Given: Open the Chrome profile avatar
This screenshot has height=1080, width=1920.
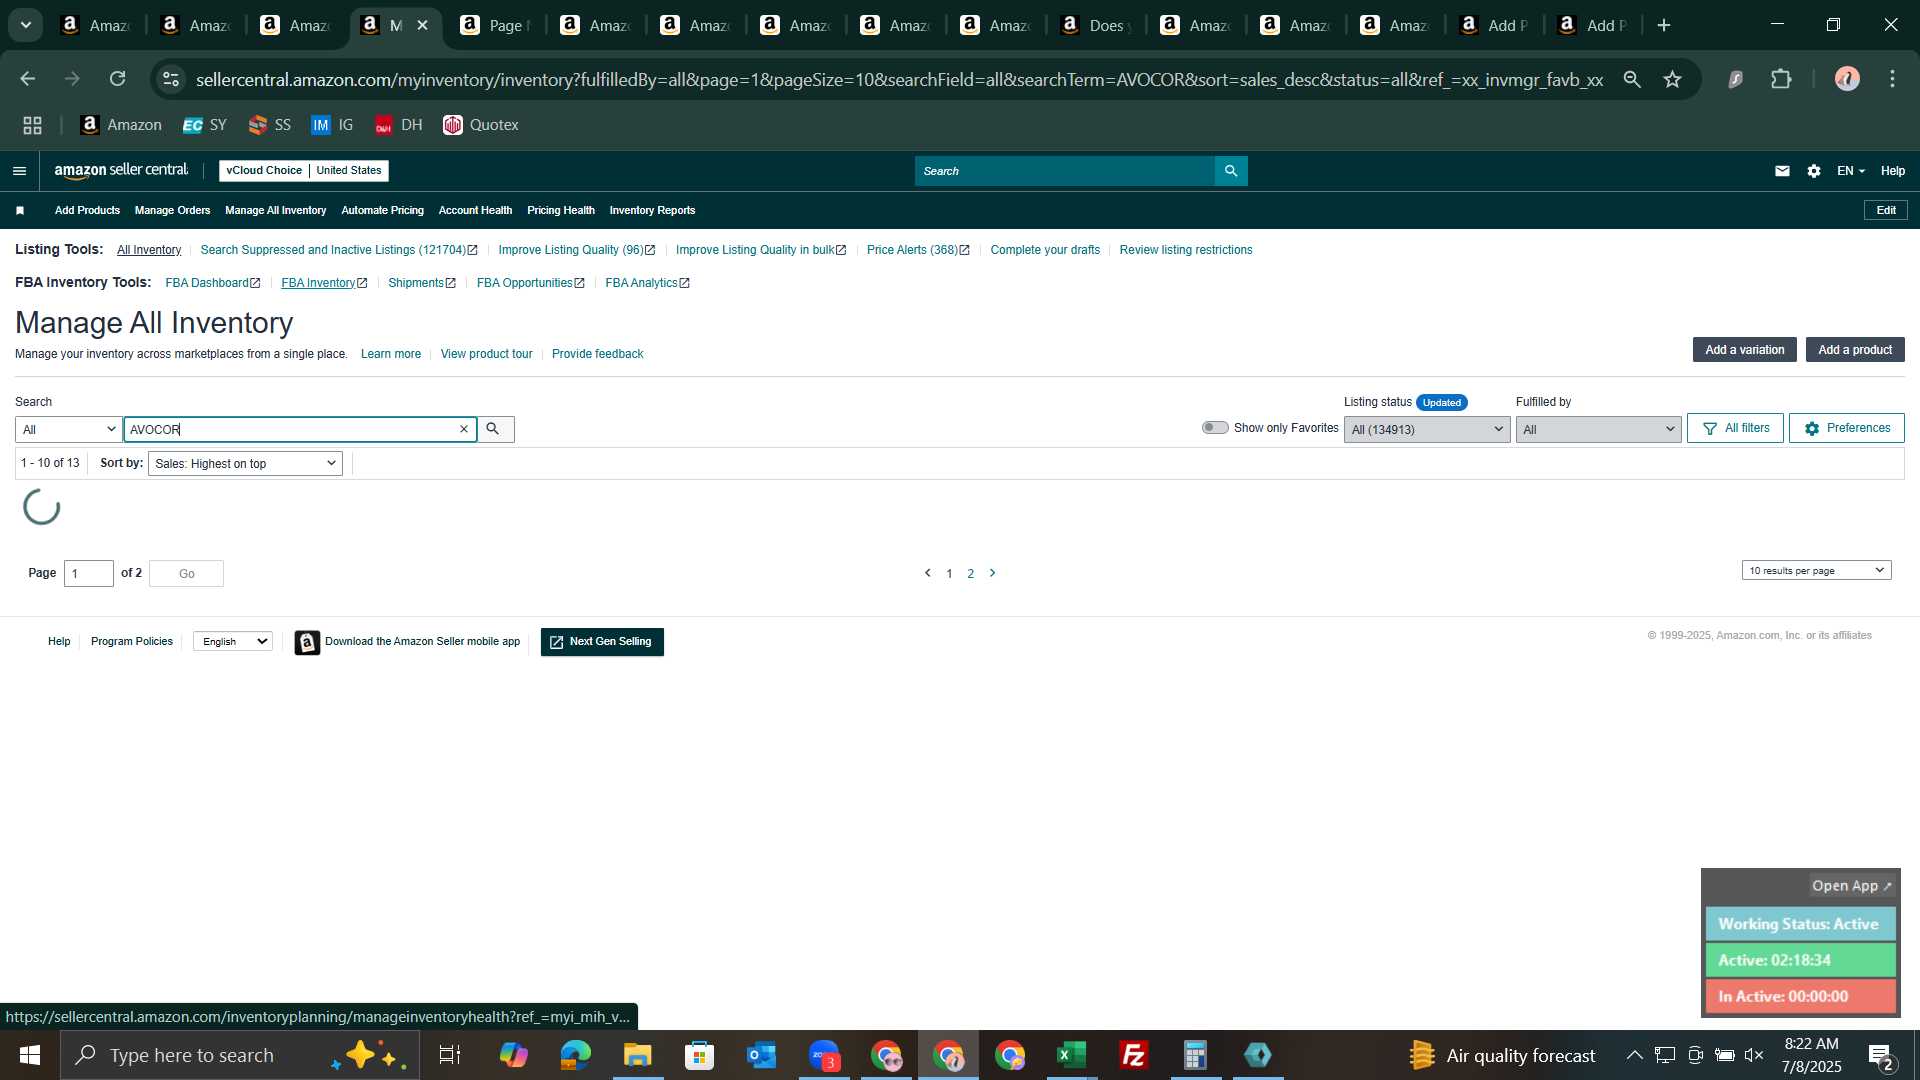Looking at the screenshot, I should pyautogui.click(x=1847, y=79).
